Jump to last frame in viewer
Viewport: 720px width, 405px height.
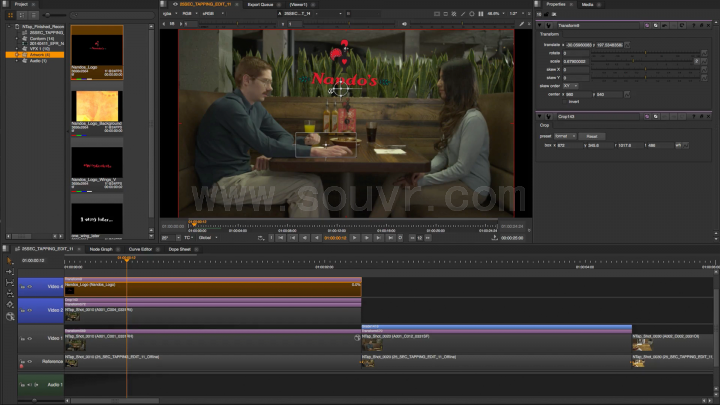(390, 238)
